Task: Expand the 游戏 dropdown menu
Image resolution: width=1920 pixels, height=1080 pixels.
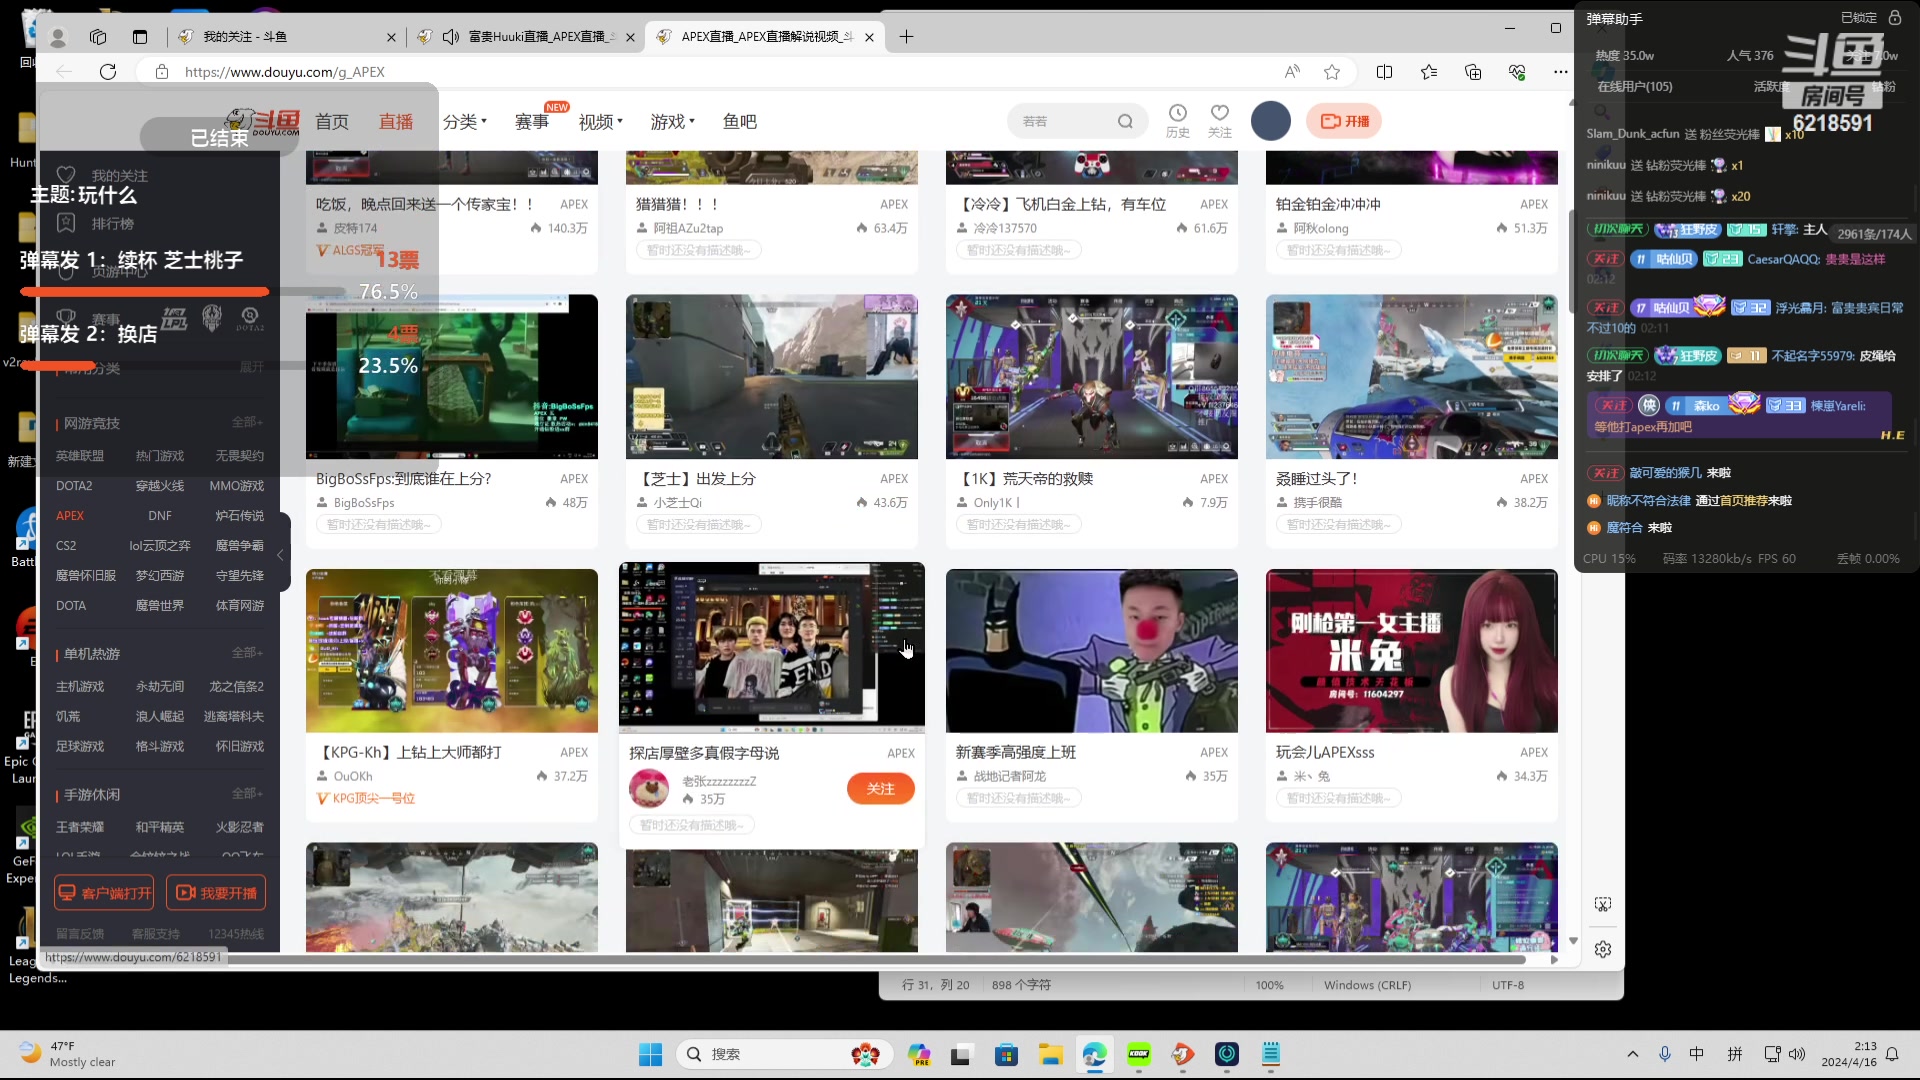Action: [x=673, y=121]
